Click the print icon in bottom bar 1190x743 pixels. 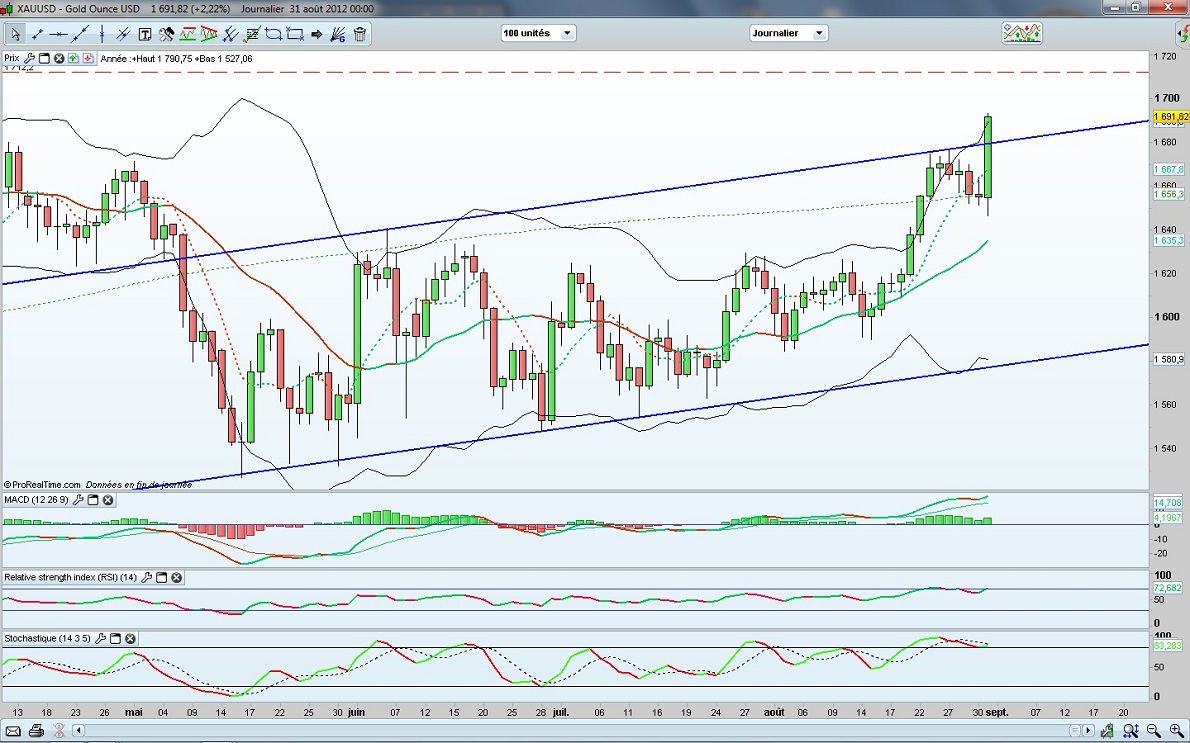click(x=36, y=731)
